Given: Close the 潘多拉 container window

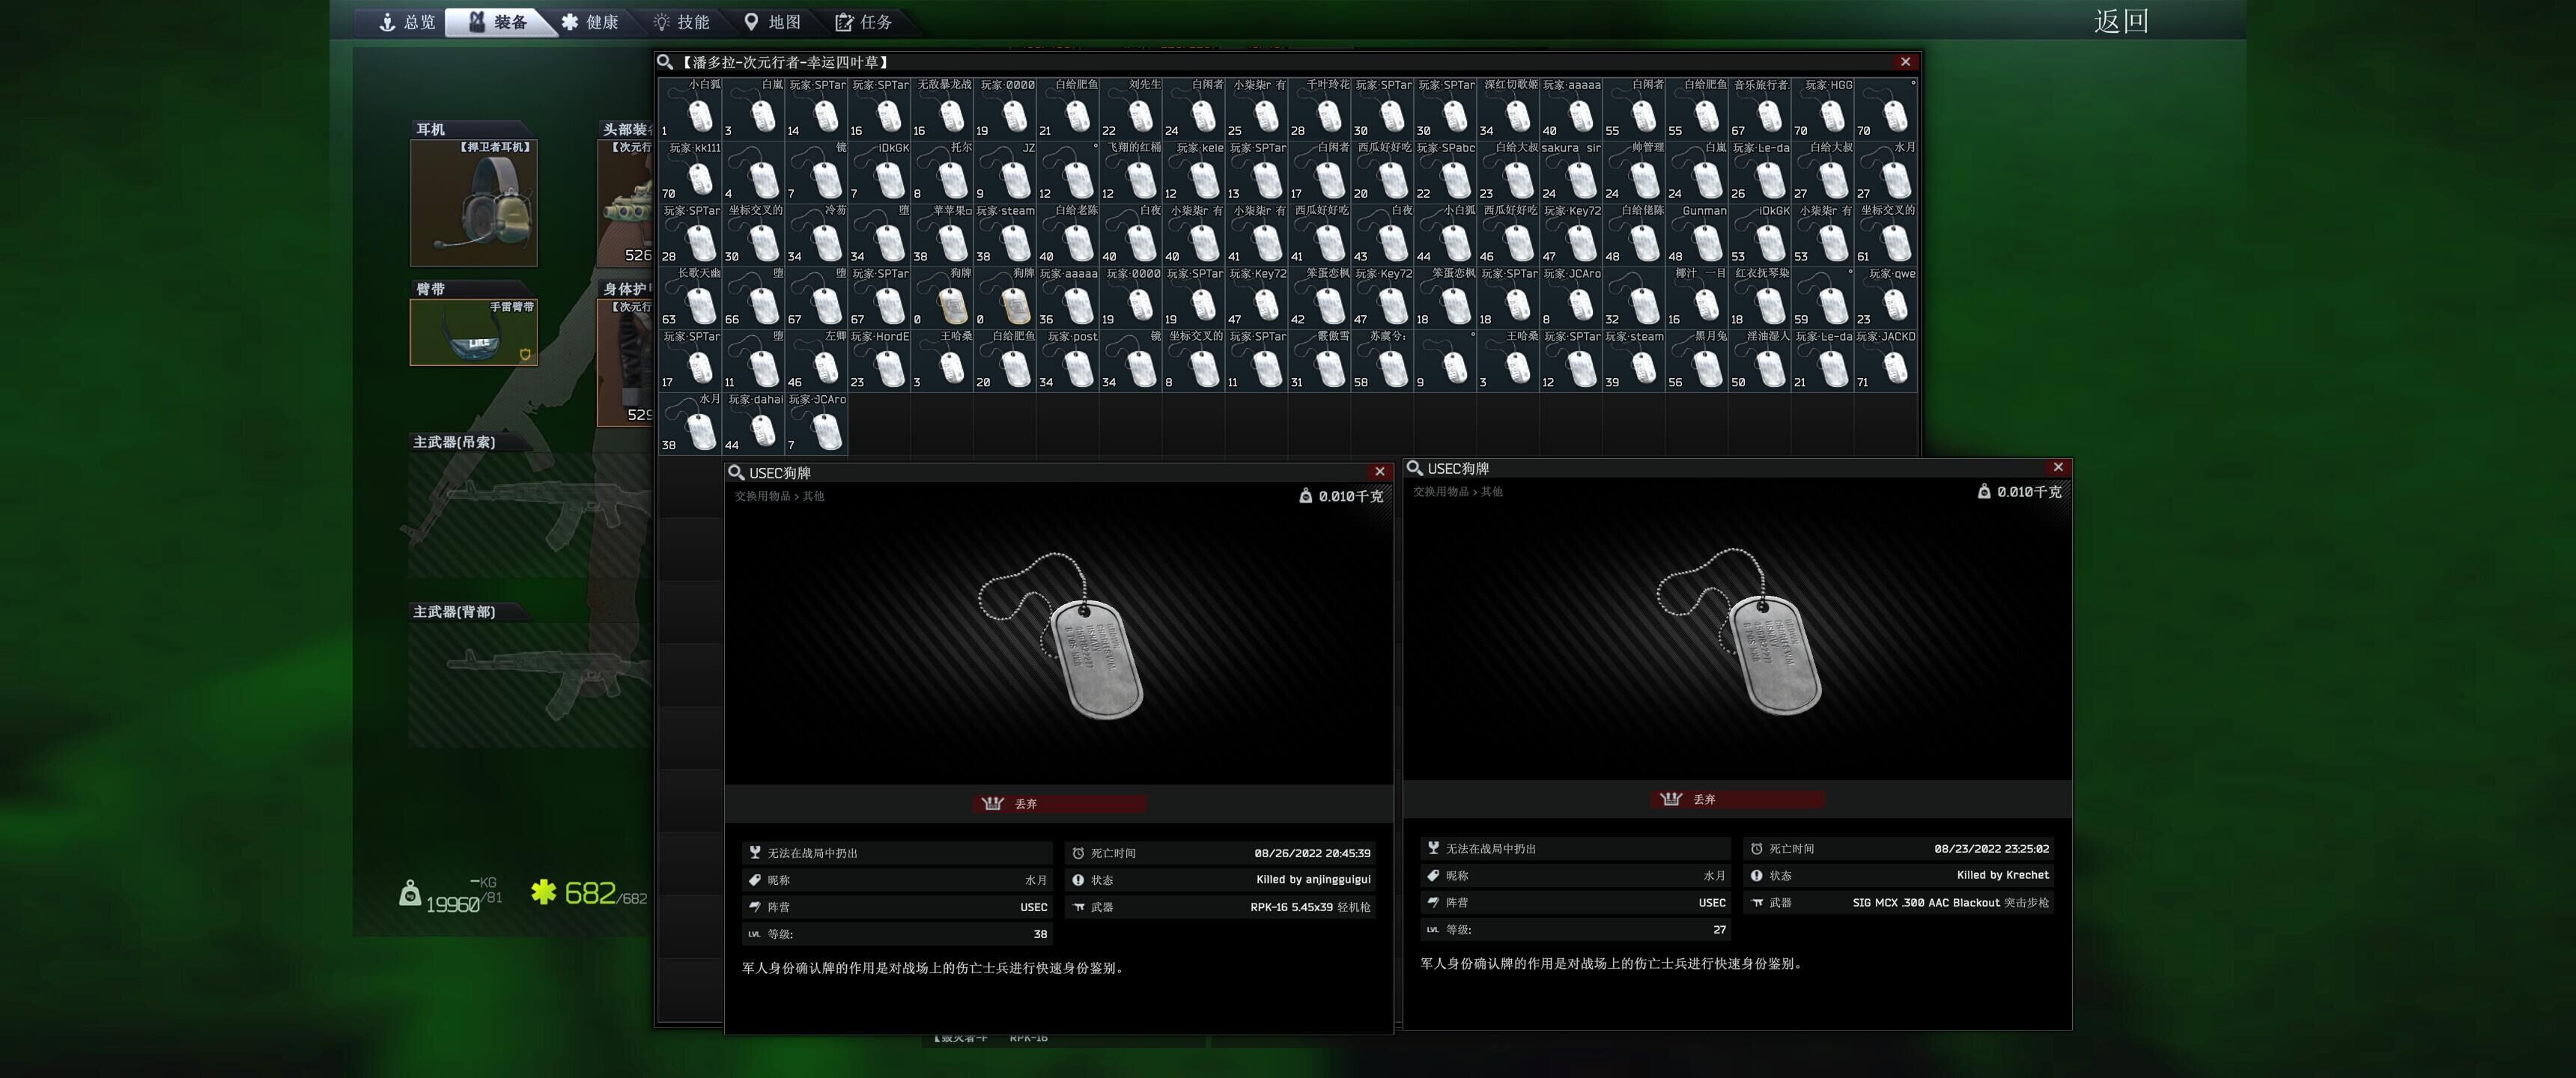Looking at the screenshot, I should click(1905, 62).
